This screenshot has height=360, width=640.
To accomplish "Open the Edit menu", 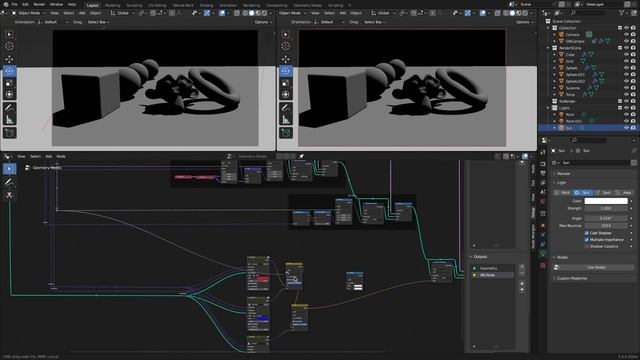I will pos(25,4).
